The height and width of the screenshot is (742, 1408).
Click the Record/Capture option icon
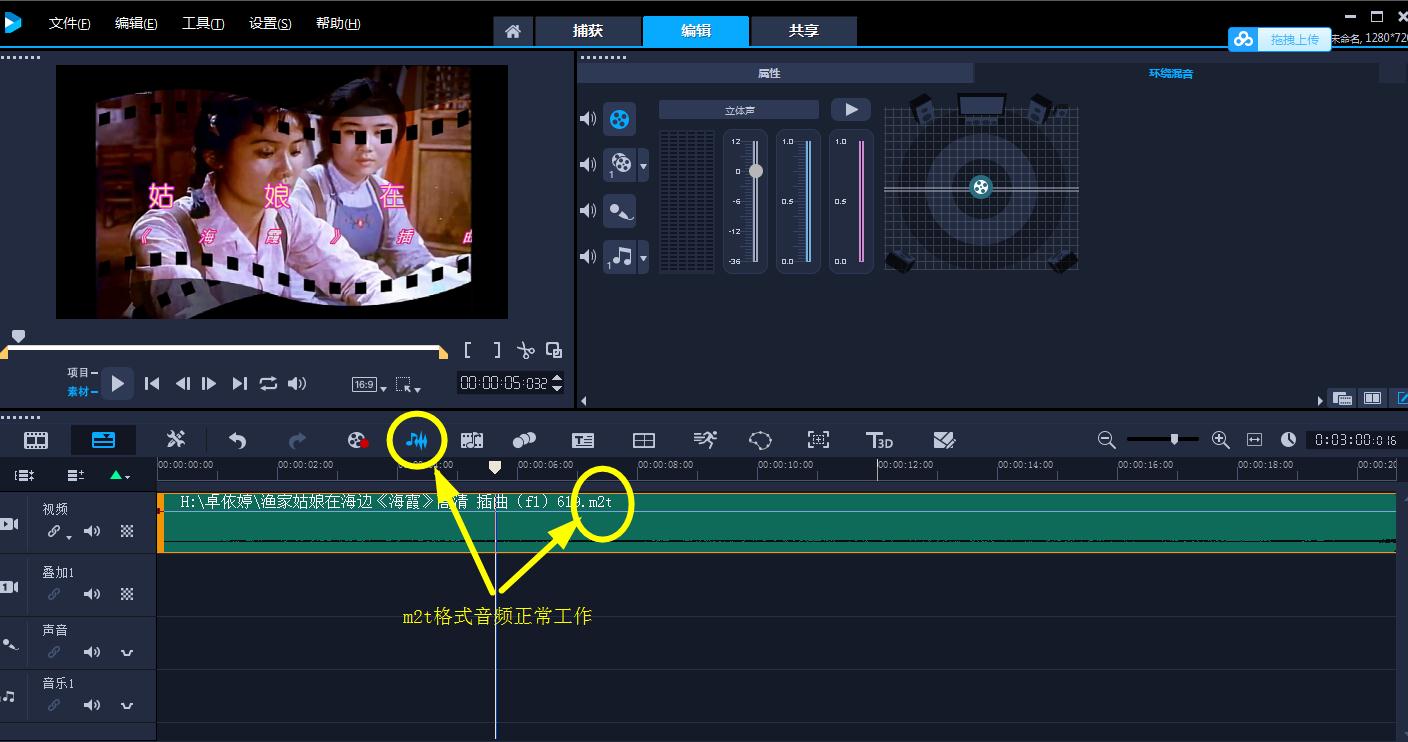pyautogui.click(x=357, y=440)
